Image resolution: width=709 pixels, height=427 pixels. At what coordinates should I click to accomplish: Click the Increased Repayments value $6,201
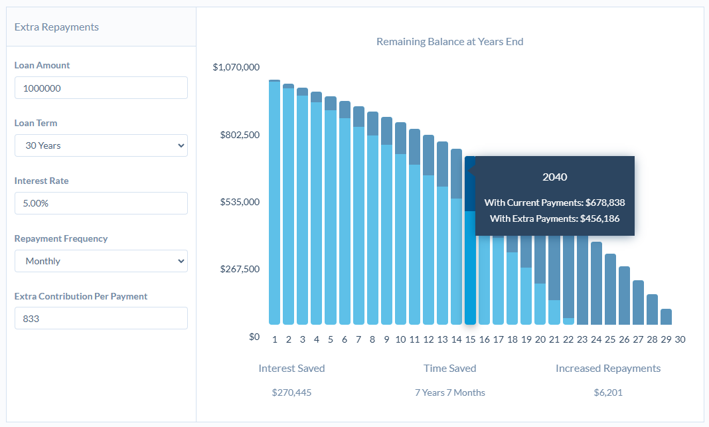607,392
